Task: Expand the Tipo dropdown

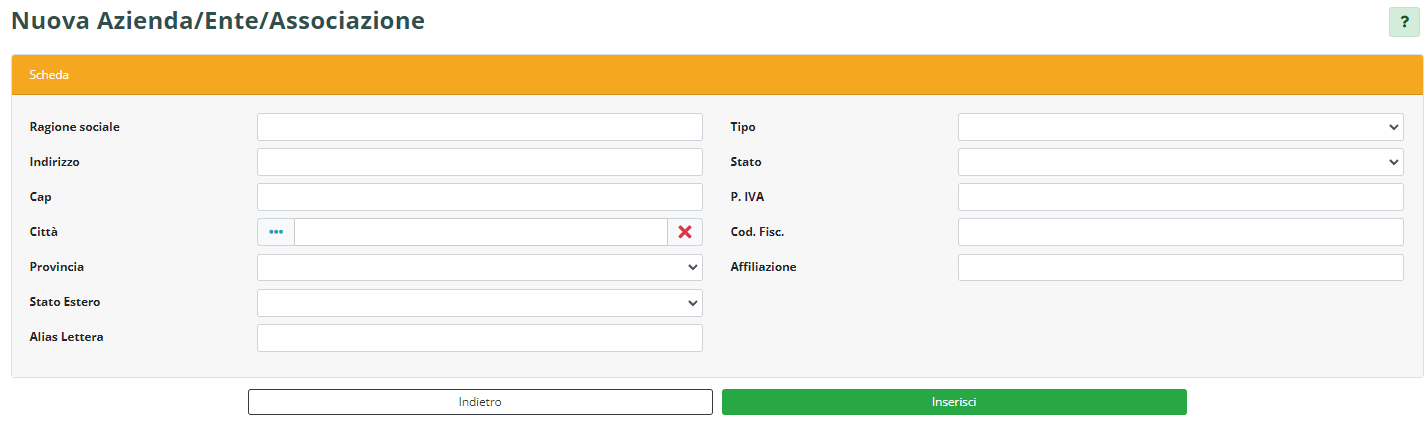Action: pos(1180,127)
